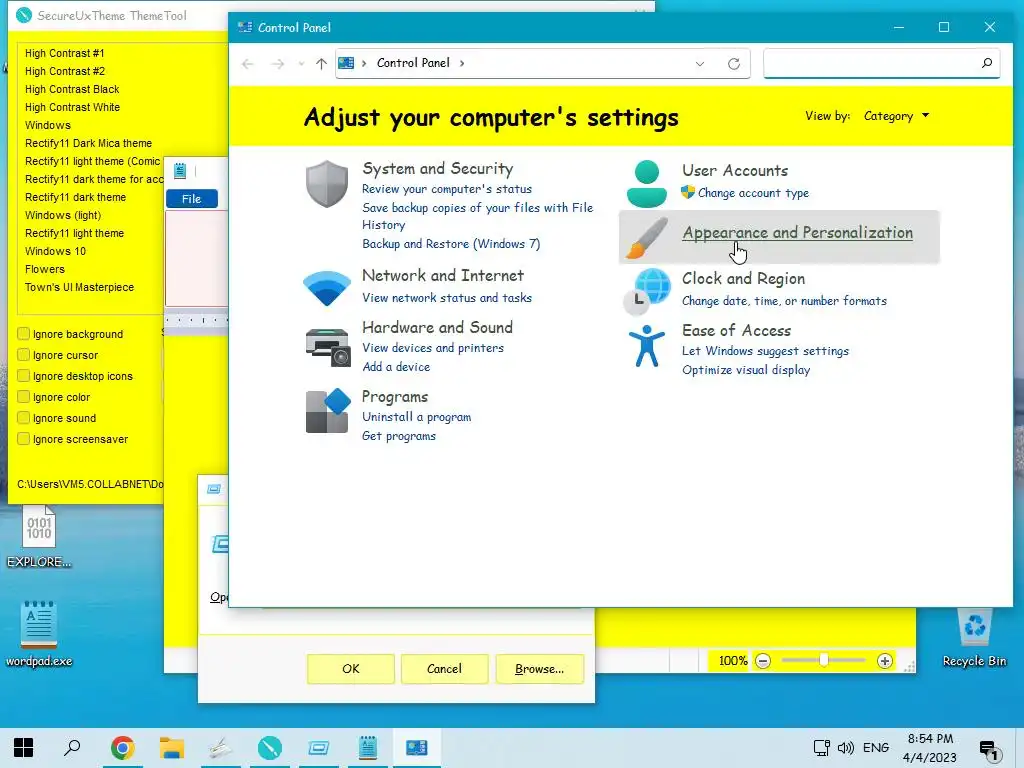
Task: Zoom in with WordPad plus button
Action: [885, 661]
